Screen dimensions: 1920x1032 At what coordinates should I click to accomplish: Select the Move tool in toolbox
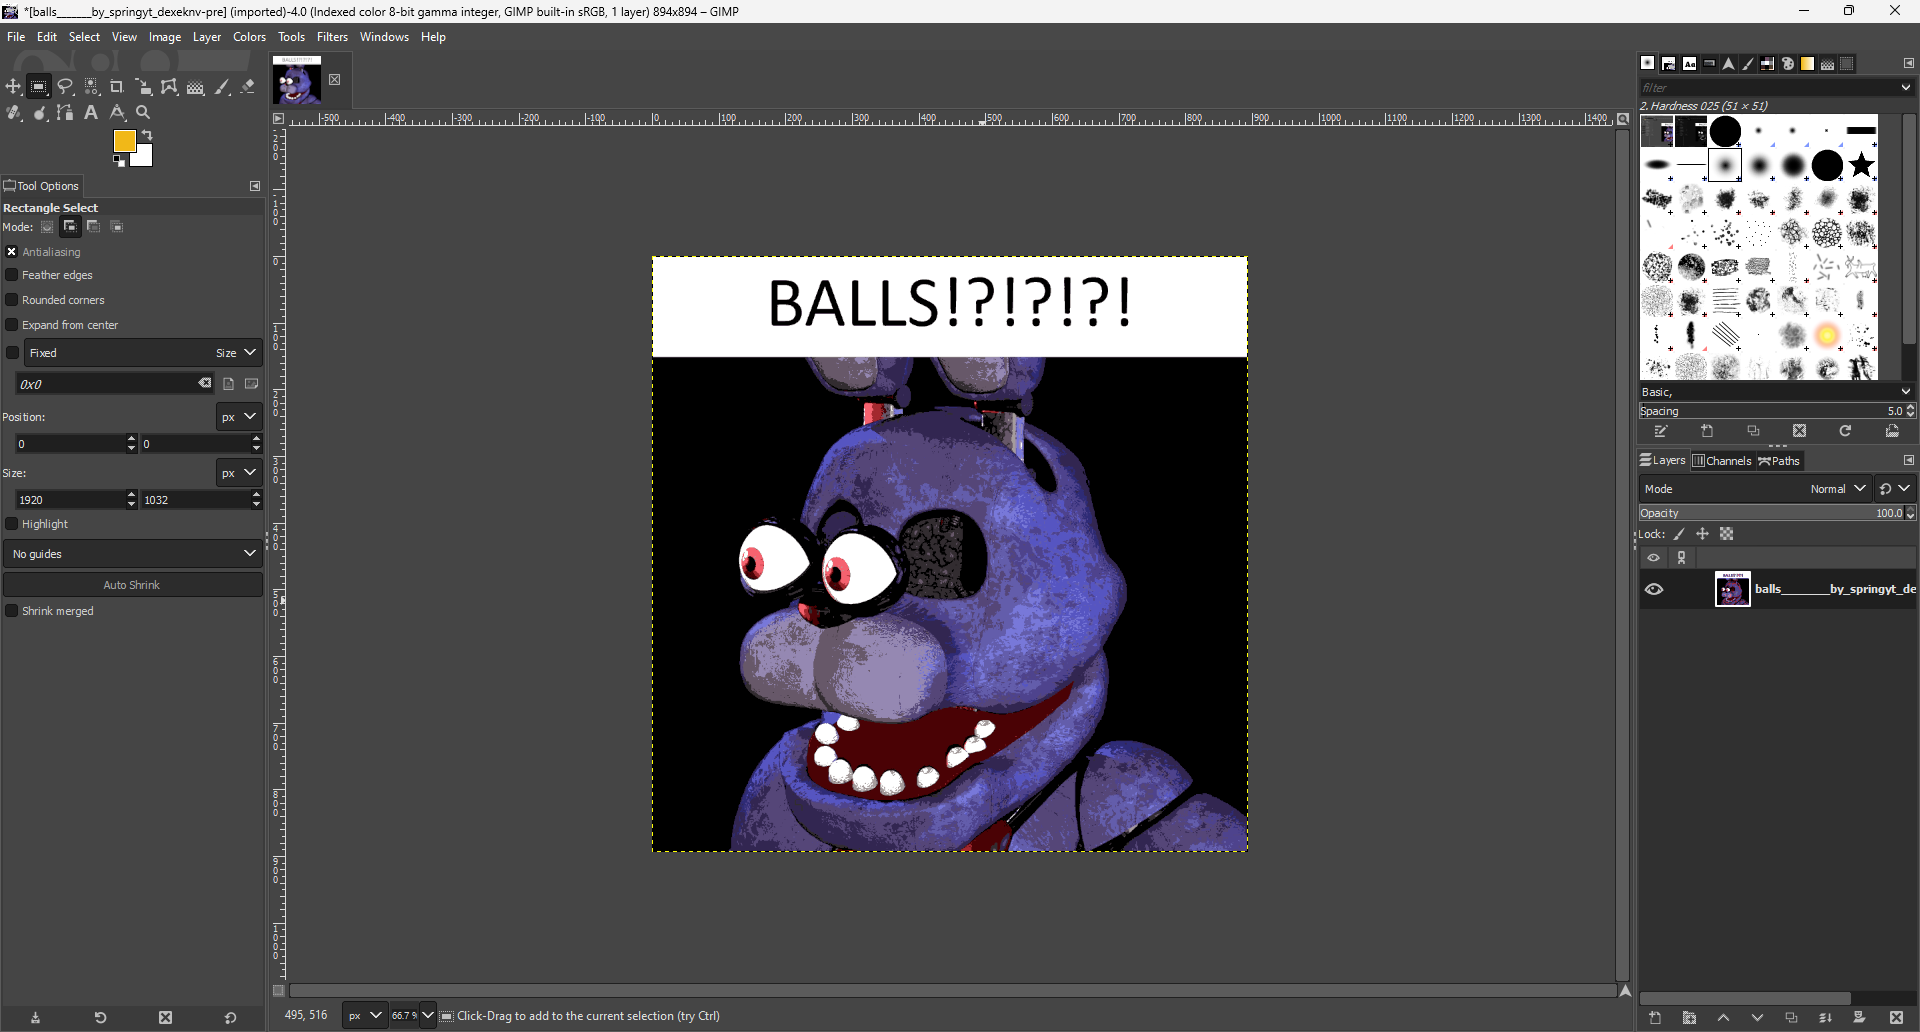tap(13, 87)
